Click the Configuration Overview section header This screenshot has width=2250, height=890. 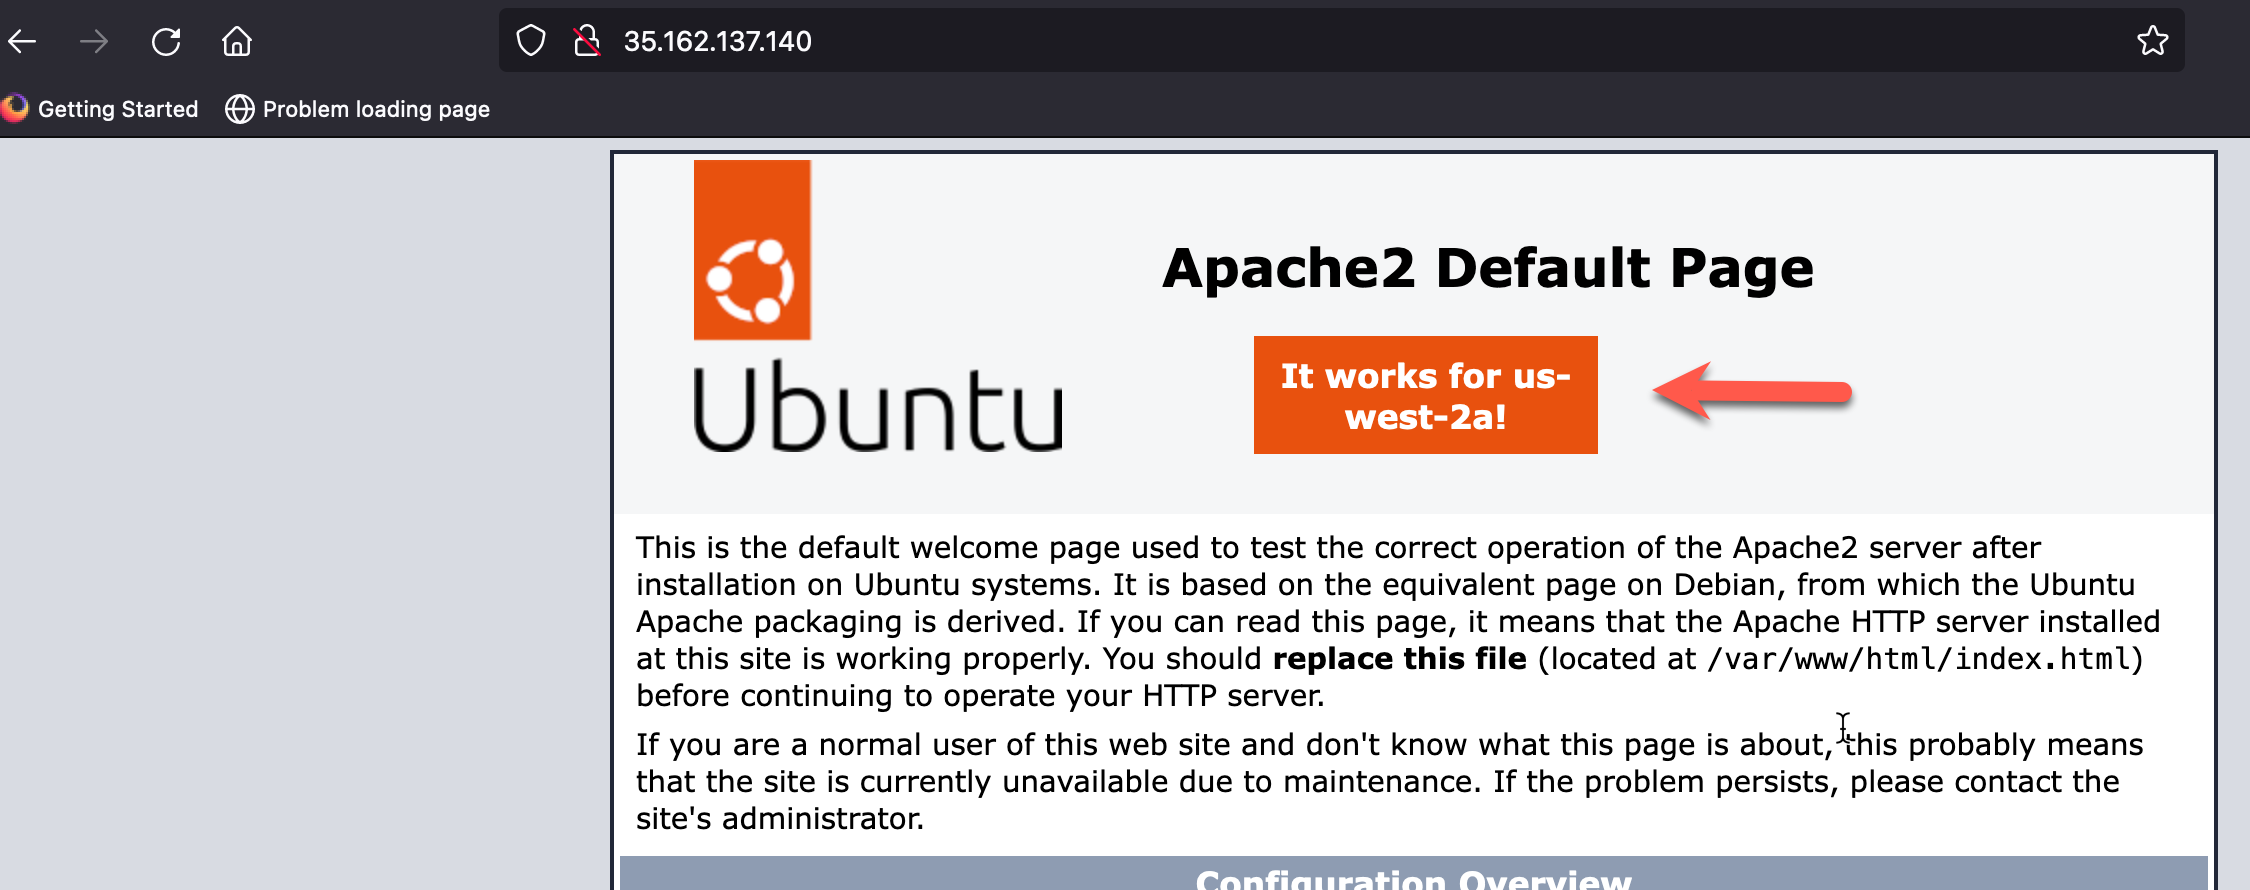(1414, 874)
